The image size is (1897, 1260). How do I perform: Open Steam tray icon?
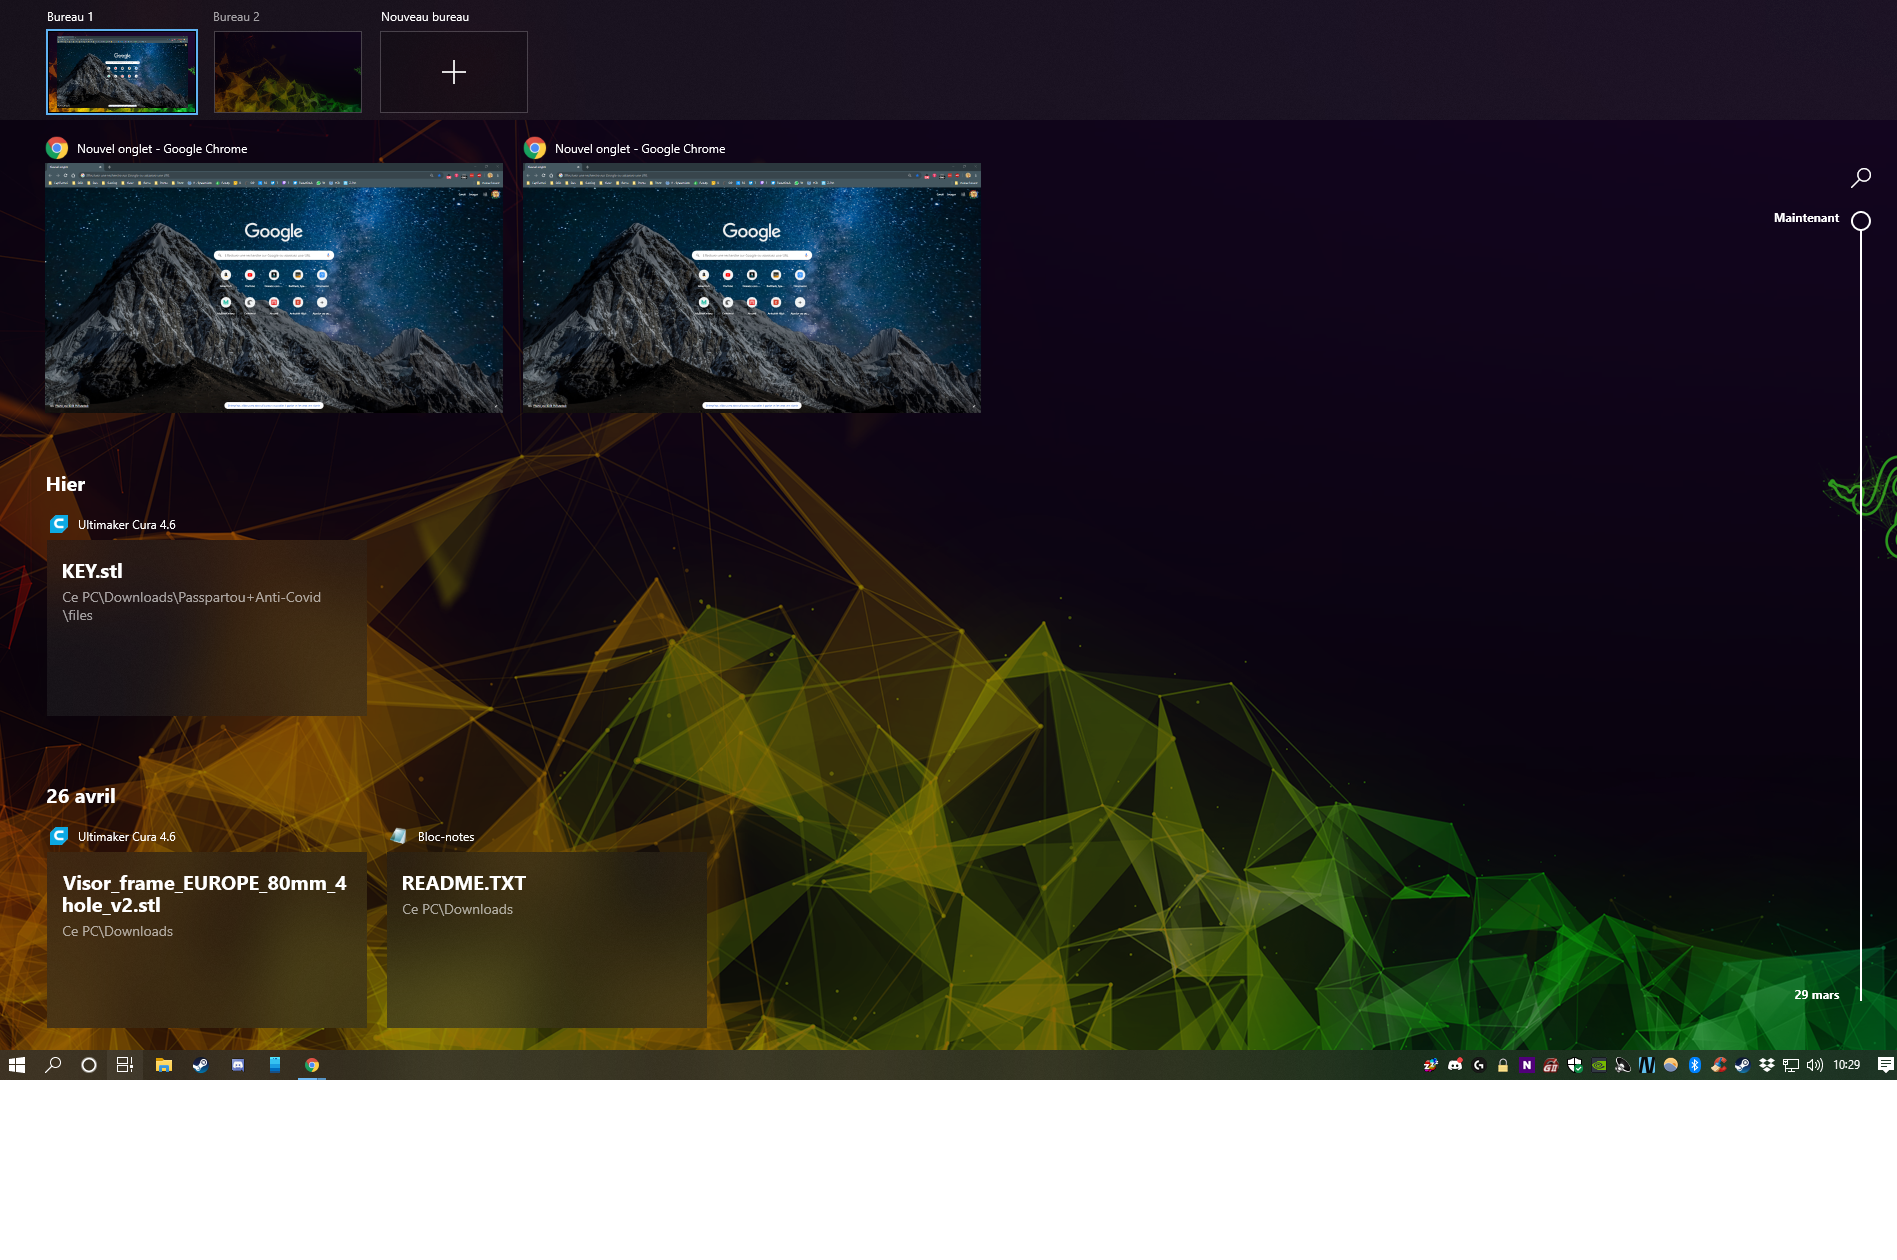coord(1743,1065)
